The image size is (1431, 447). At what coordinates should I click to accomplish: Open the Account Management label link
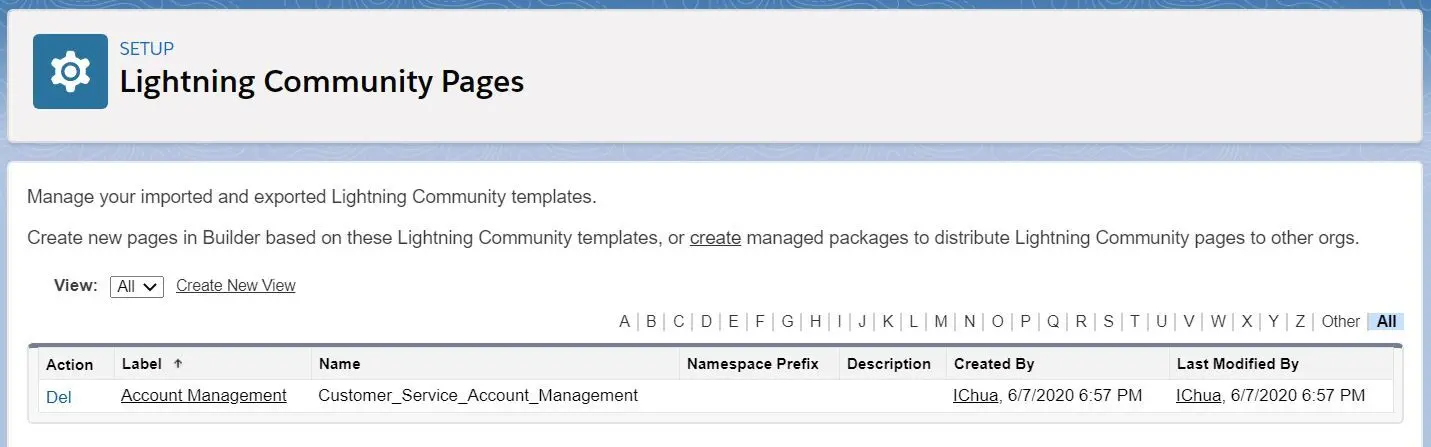[204, 395]
